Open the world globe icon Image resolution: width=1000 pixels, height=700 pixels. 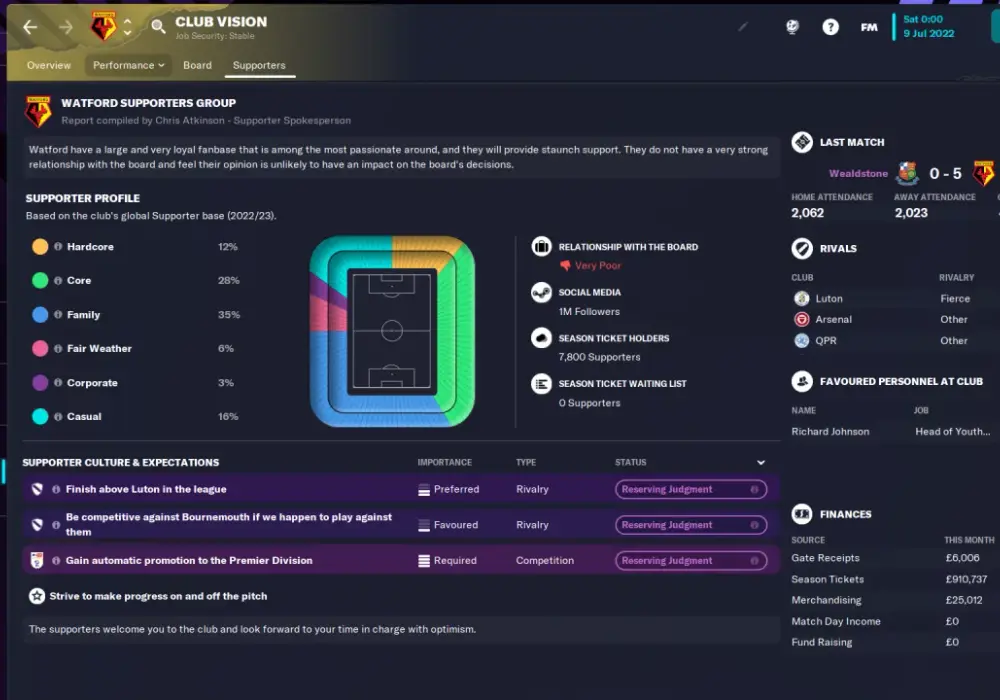pos(792,27)
